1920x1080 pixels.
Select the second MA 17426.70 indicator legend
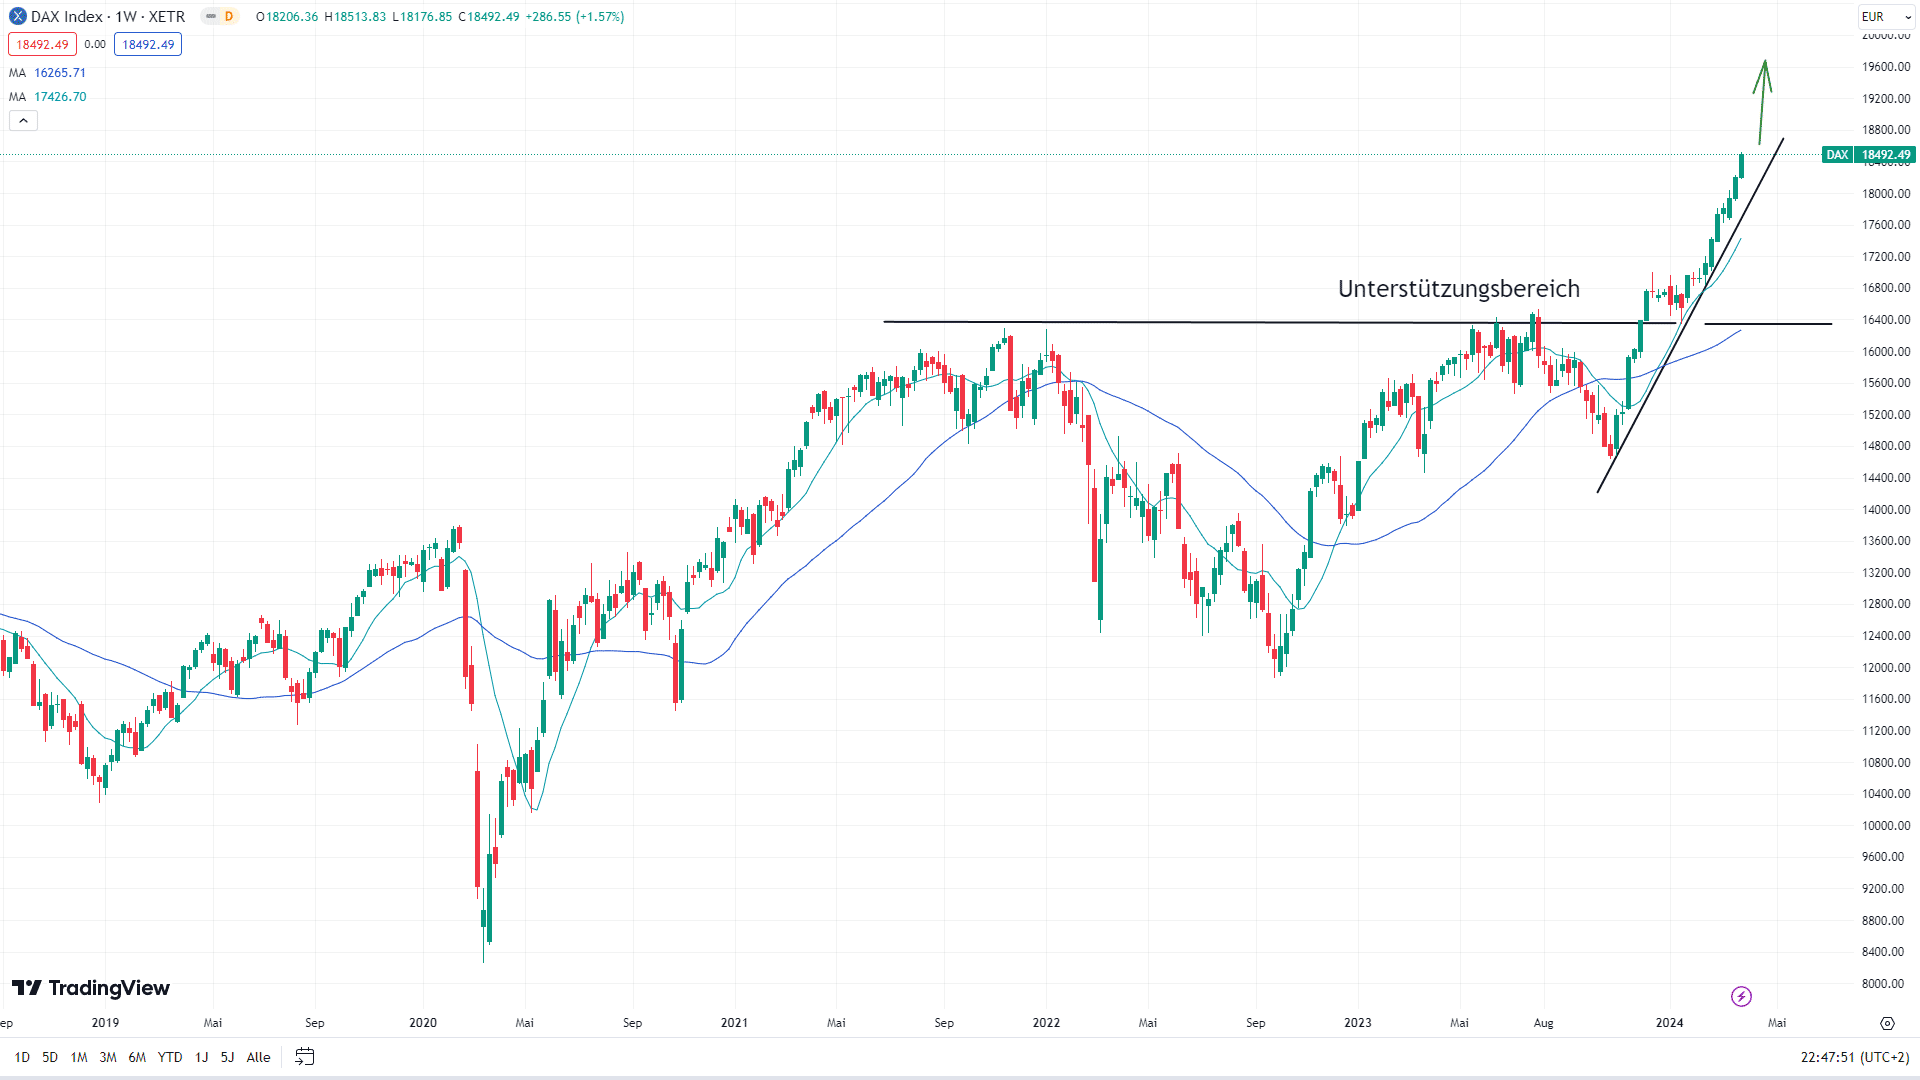pyautogui.click(x=48, y=97)
